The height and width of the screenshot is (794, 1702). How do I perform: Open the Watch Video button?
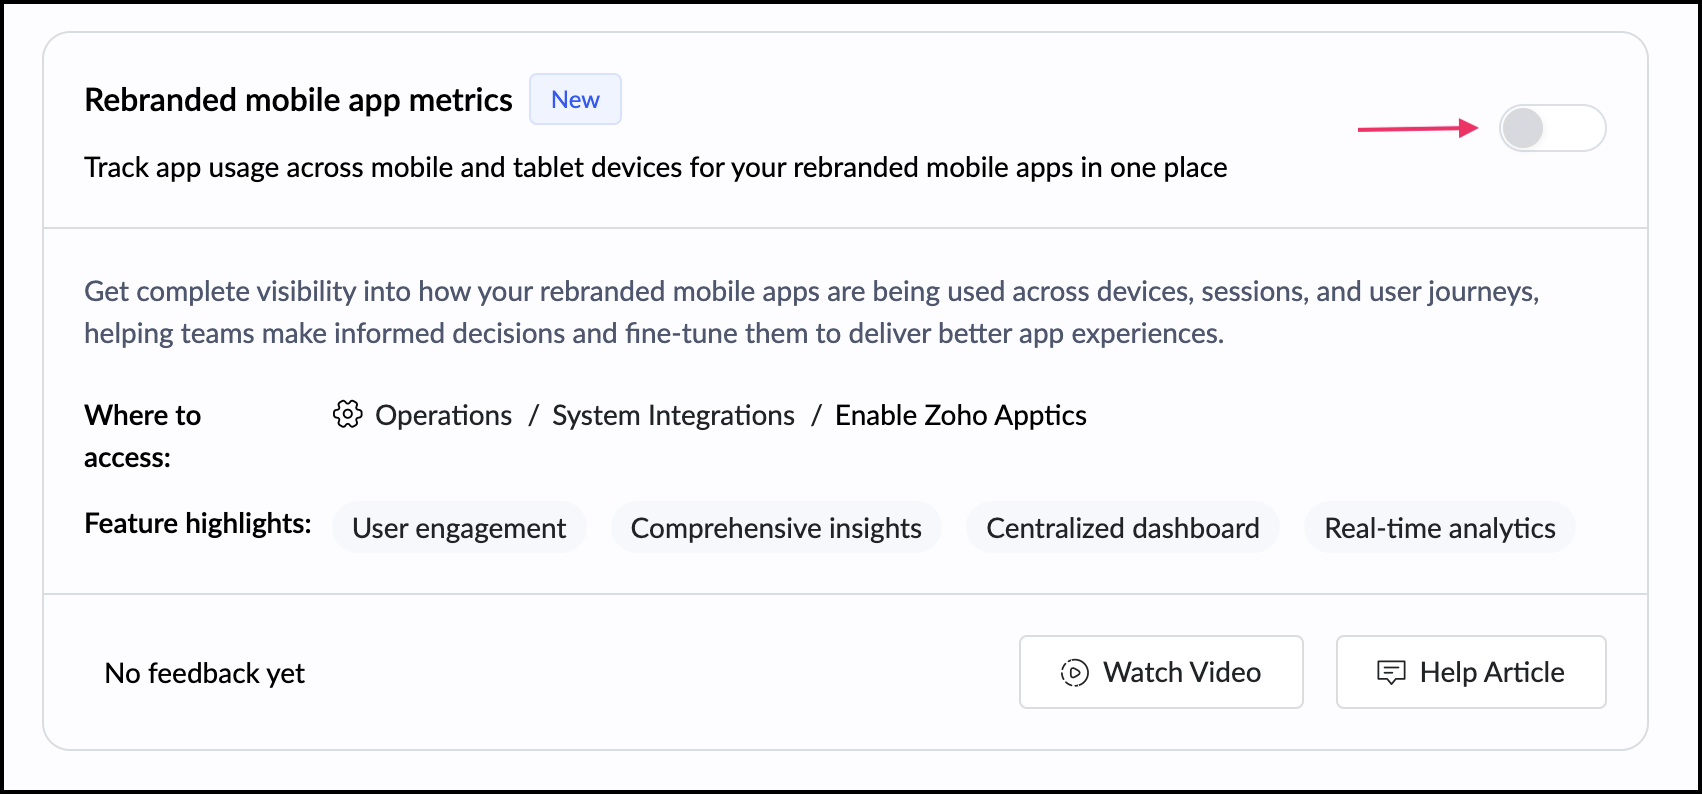pyautogui.click(x=1160, y=672)
